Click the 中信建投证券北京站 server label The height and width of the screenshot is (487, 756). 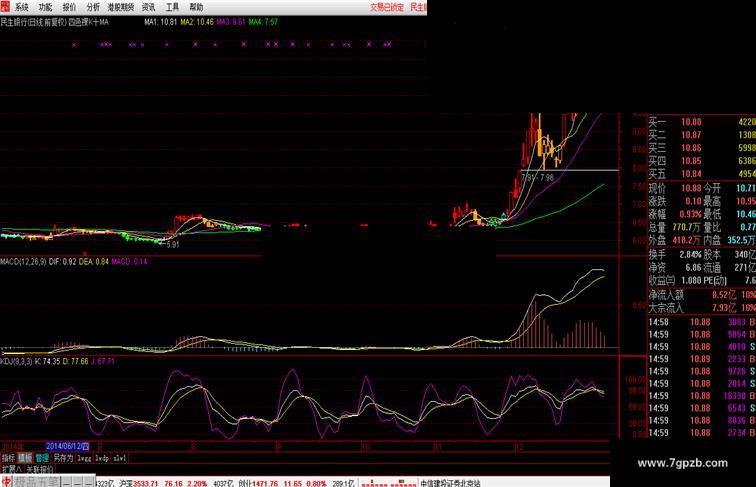(x=450, y=483)
